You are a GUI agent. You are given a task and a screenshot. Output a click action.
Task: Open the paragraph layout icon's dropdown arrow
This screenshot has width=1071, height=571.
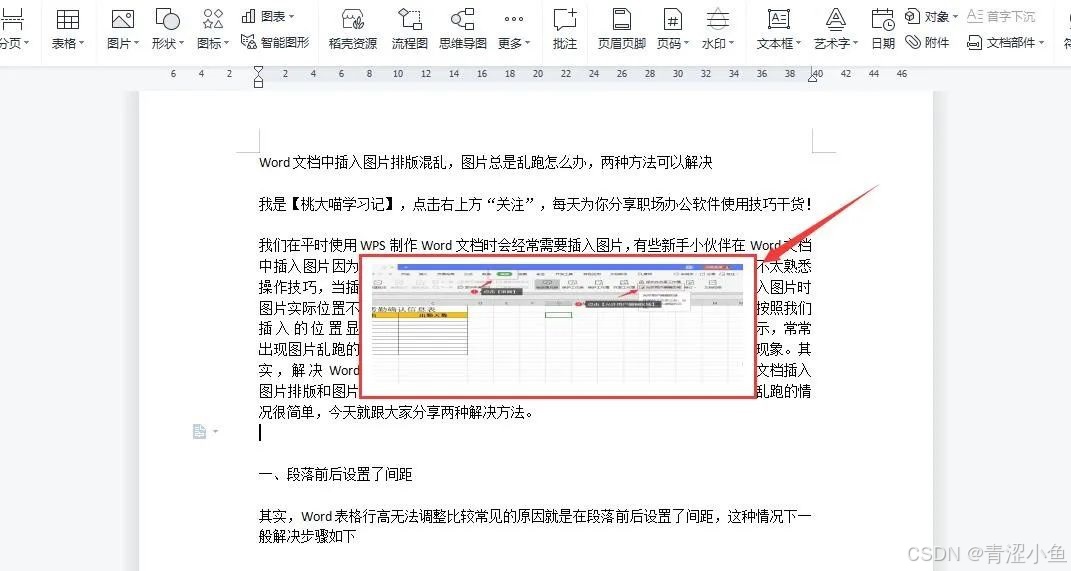tap(216, 431)
